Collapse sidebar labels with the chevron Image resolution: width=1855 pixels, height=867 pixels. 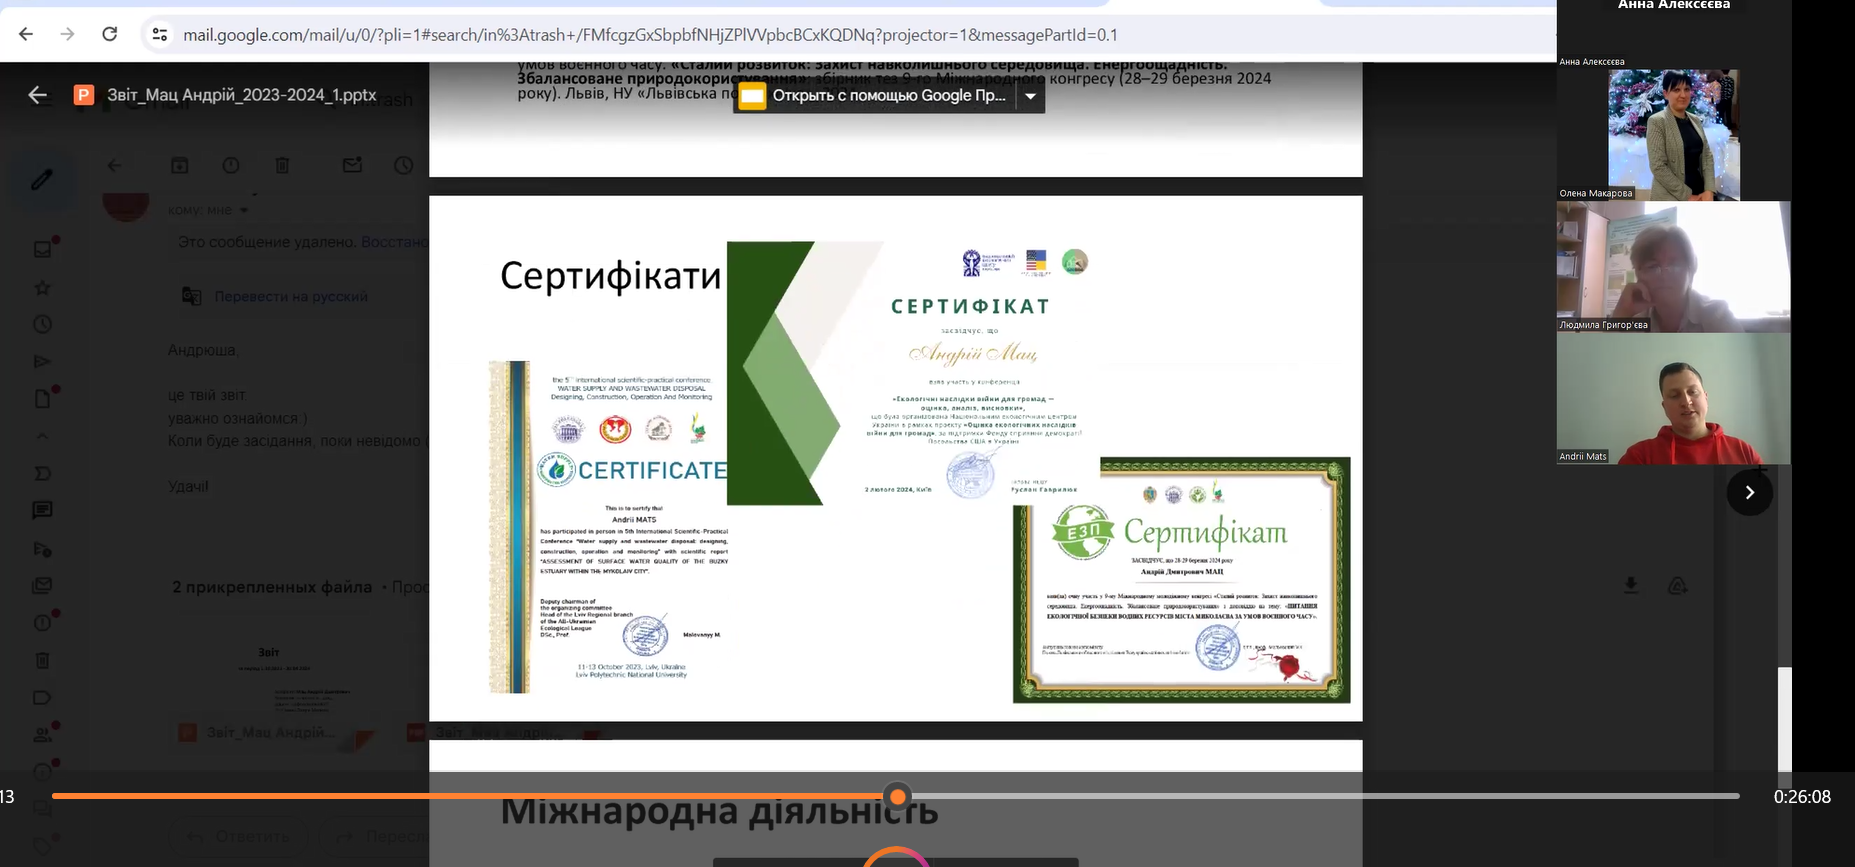tap(42, 436)
